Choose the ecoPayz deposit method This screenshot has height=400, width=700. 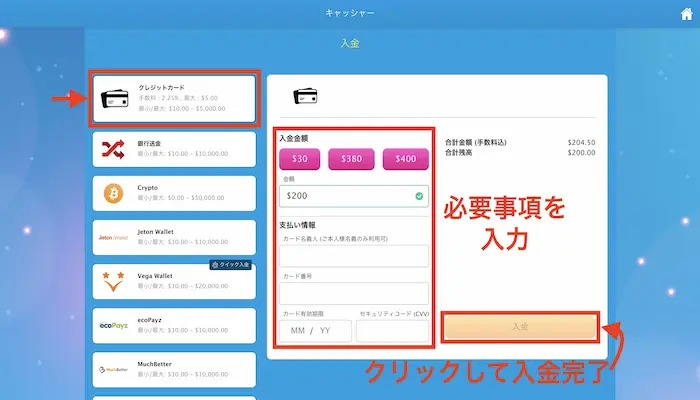[174, 326]
